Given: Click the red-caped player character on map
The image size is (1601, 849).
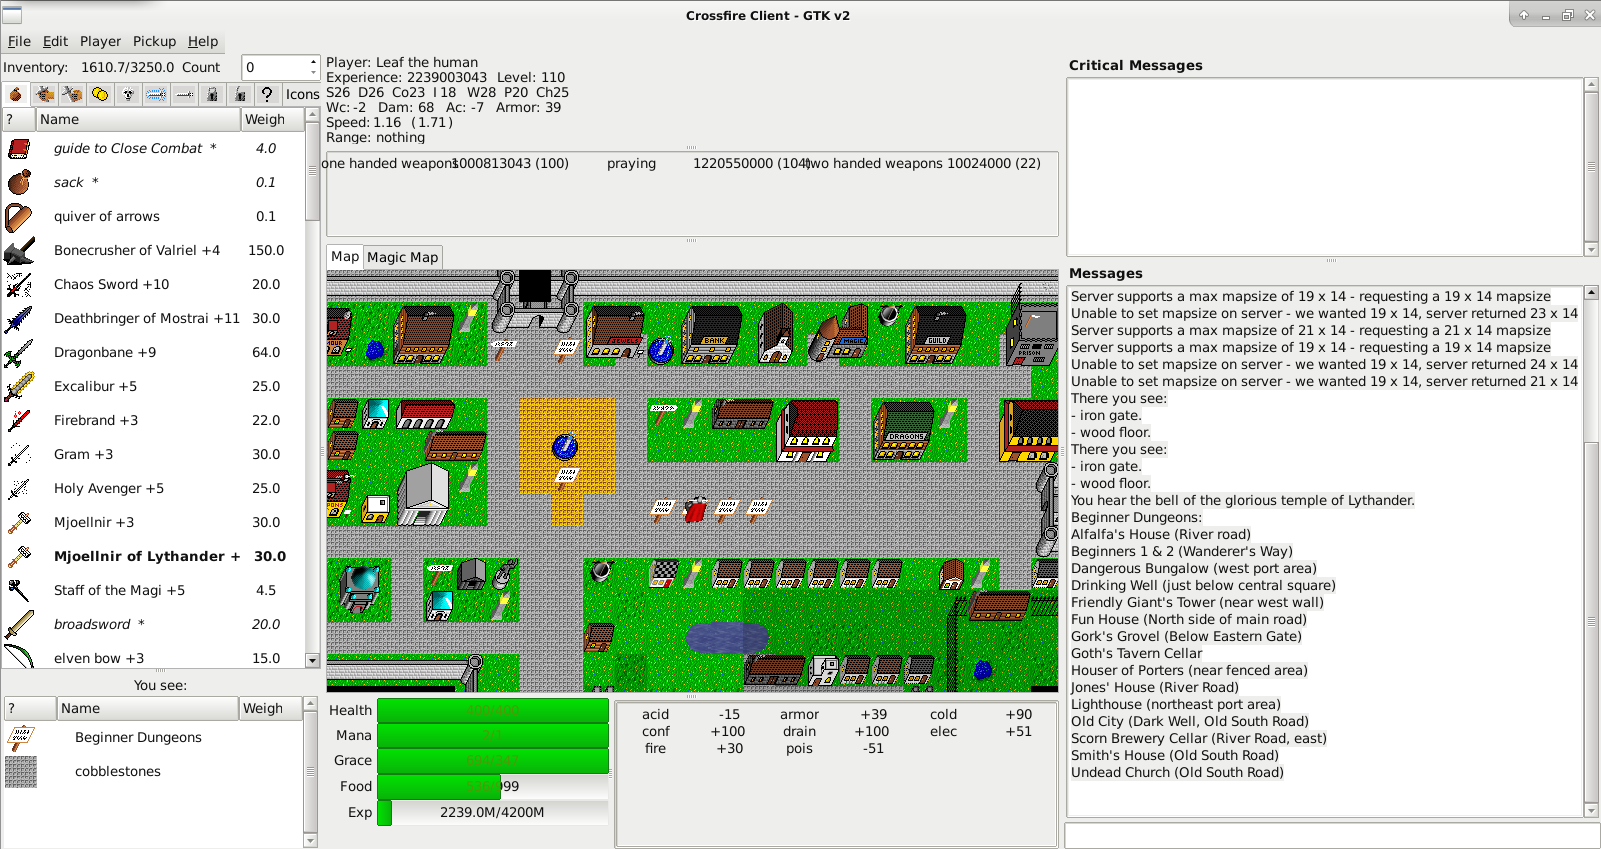Looking at the screenshot, I should coord(695,512).
